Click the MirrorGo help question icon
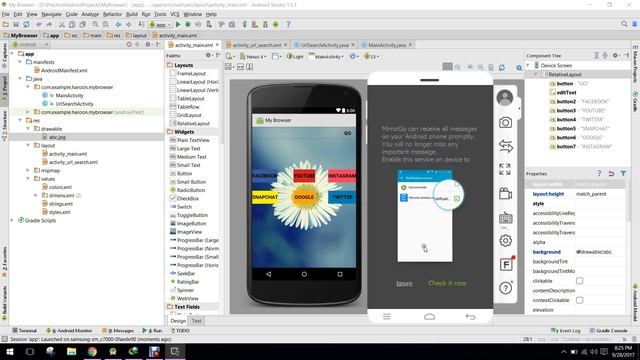The image size is (640, 360). pos(505,288)
